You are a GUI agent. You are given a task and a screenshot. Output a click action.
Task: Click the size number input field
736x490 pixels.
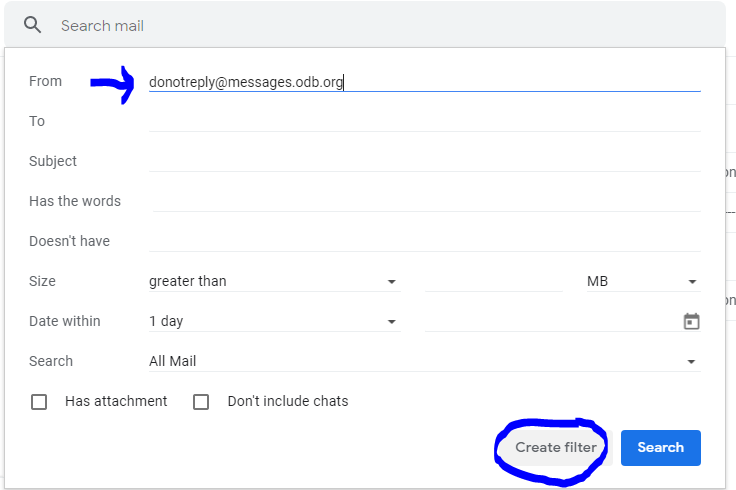pyautogui.click(x=493, y=281)
